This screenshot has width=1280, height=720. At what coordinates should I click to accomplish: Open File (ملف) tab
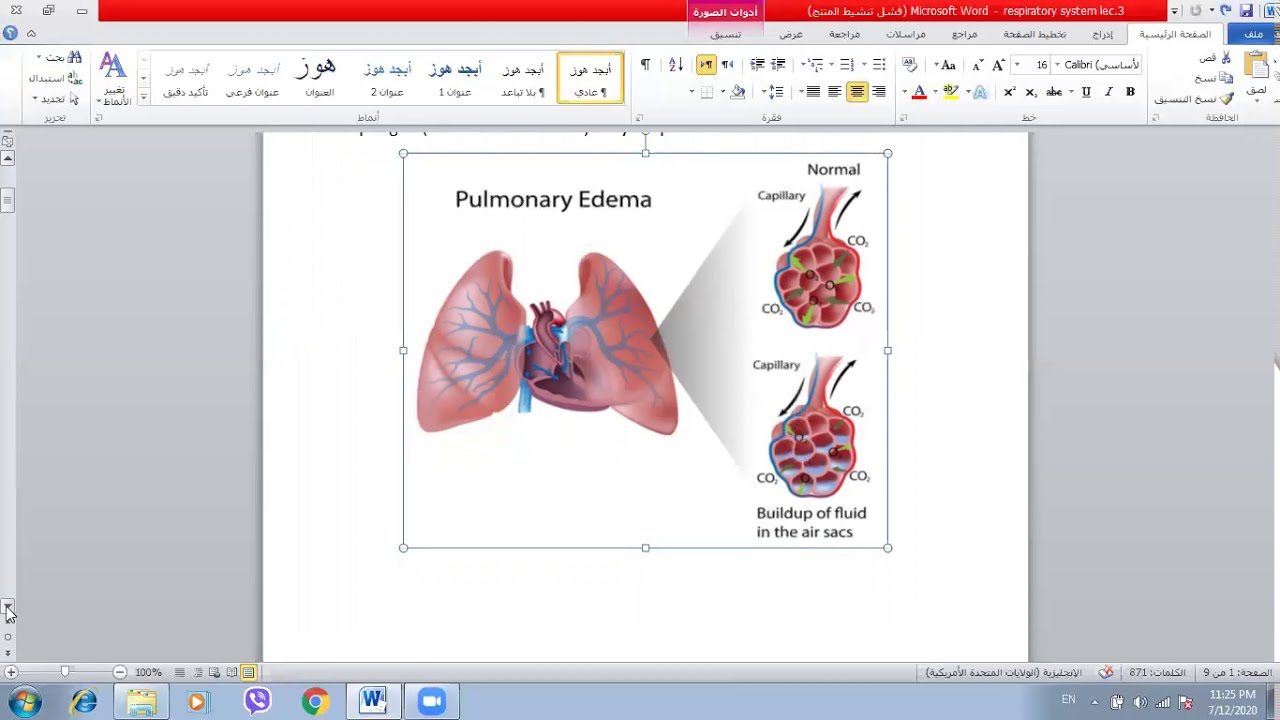[1253, 34]
